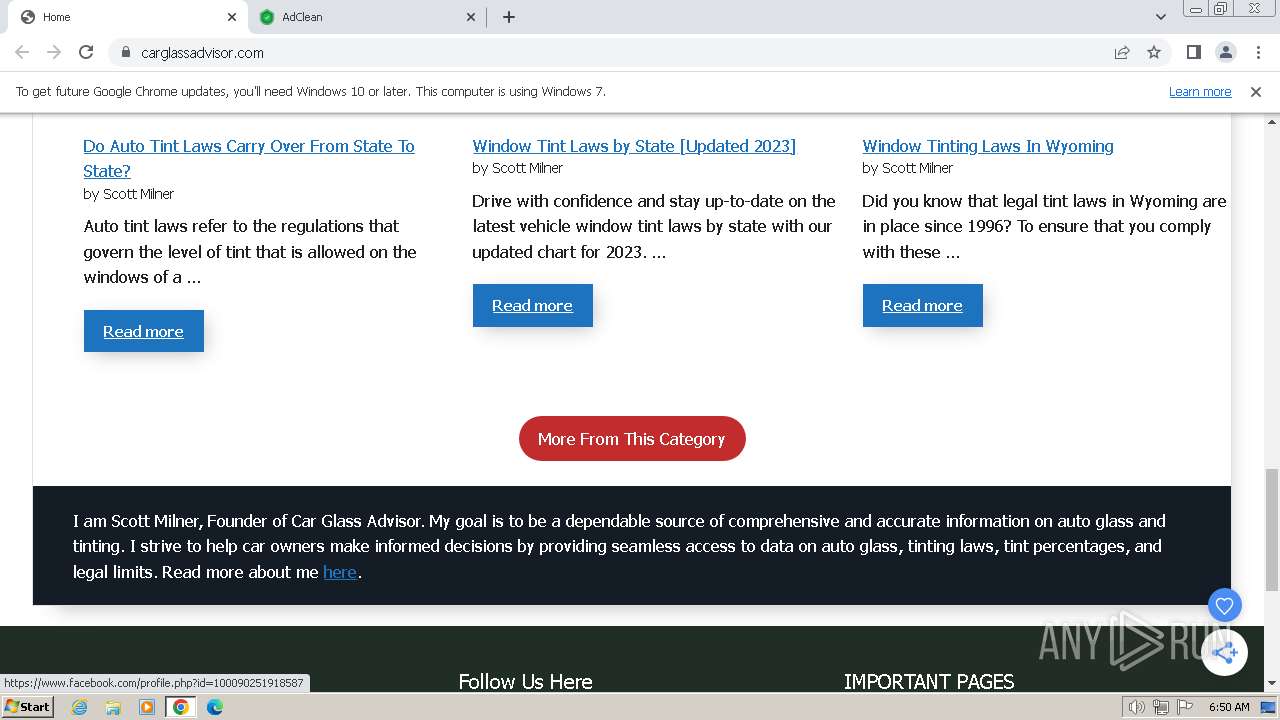Select Chrome icon in taskbar
The height and width of the screenshot is (720, 1280).
181,707
